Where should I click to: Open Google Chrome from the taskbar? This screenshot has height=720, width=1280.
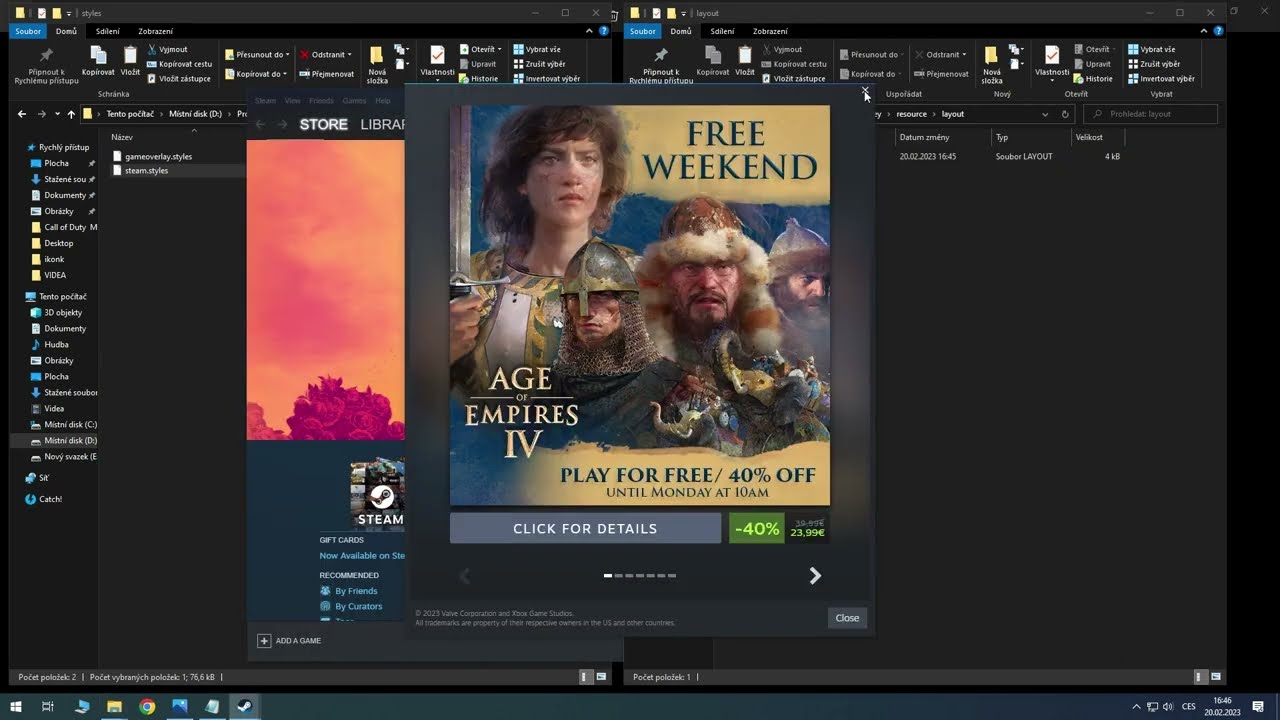click(147, 707)
